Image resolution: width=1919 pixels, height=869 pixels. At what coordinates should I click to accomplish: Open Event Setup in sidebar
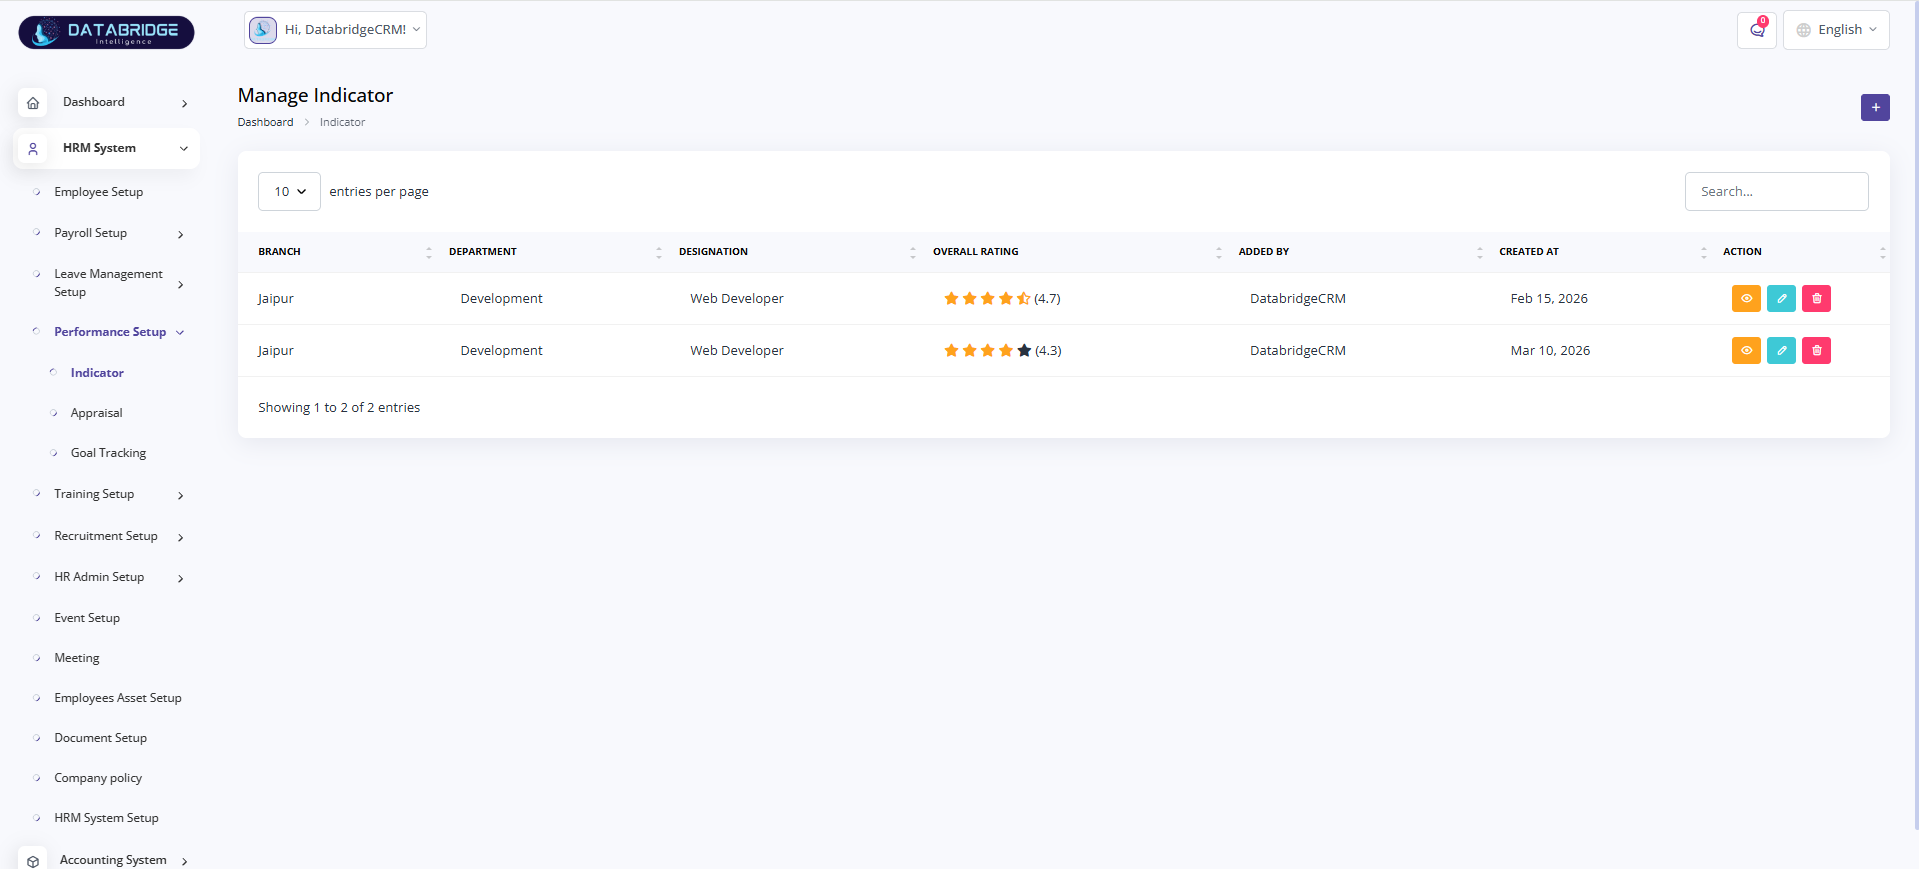tap(87, 618)
